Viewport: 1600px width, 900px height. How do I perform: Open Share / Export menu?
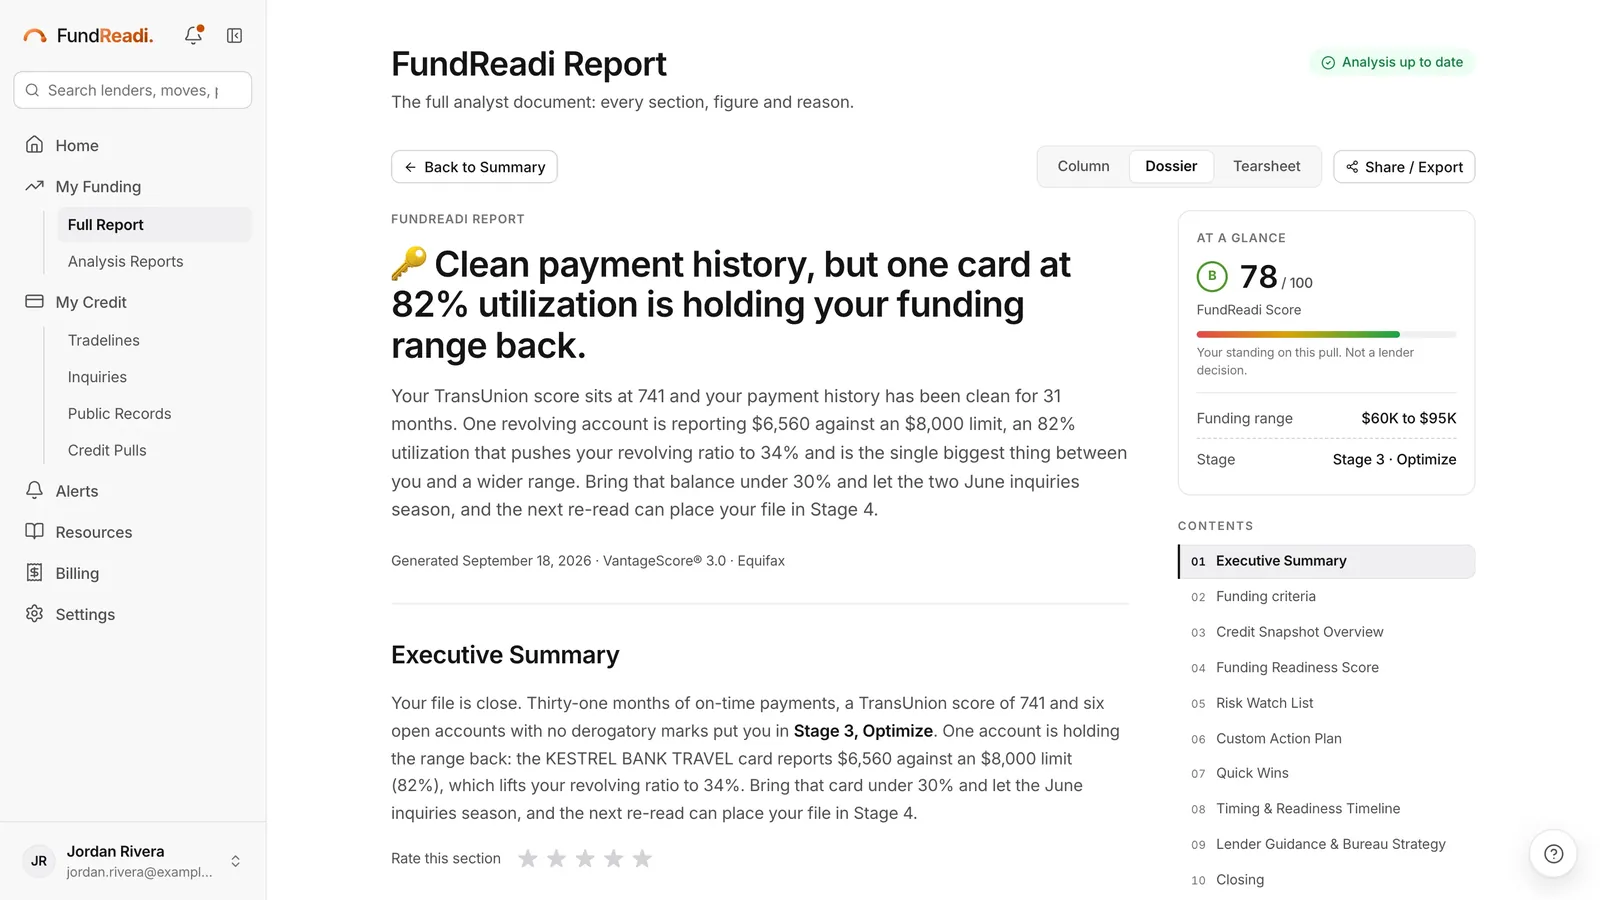pos(1404,167)
